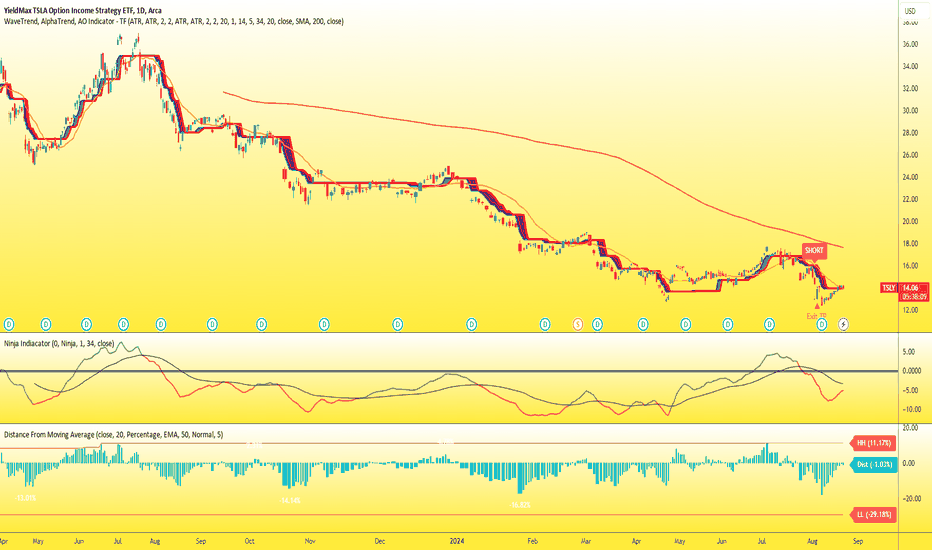The height and width of the screenshot is (550, 932).
Task: Click the 36.00 price axis label
Action: point(910,45)
